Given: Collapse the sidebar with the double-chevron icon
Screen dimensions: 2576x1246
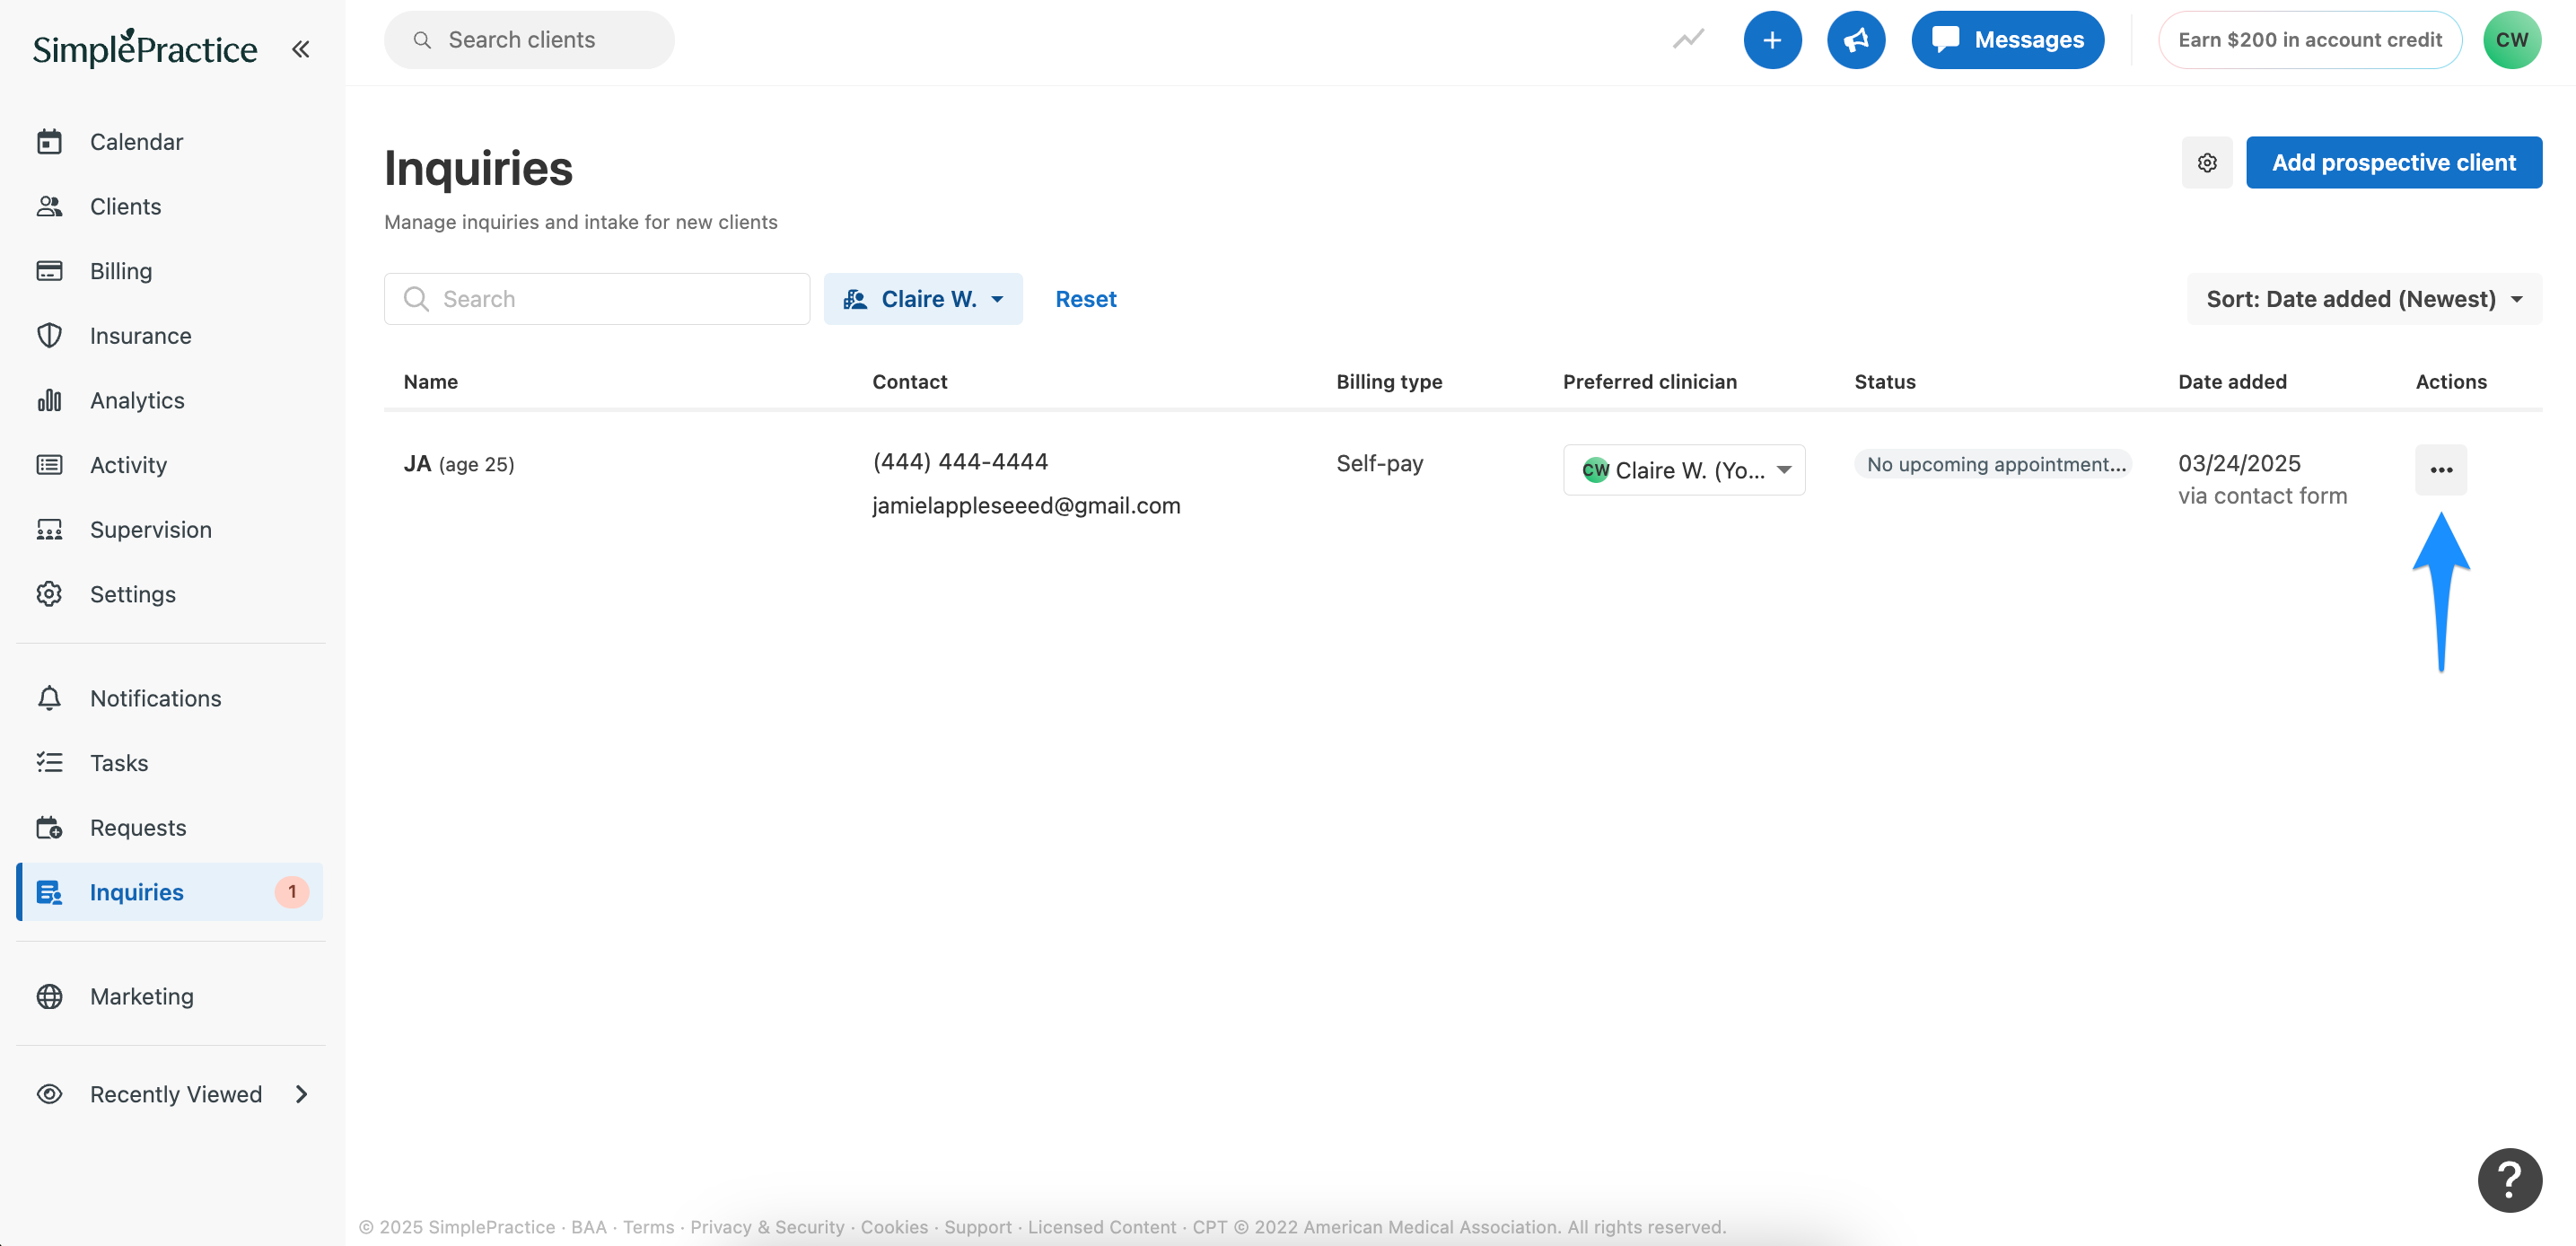Looking at the screenshot, I should tap(300, 48).
